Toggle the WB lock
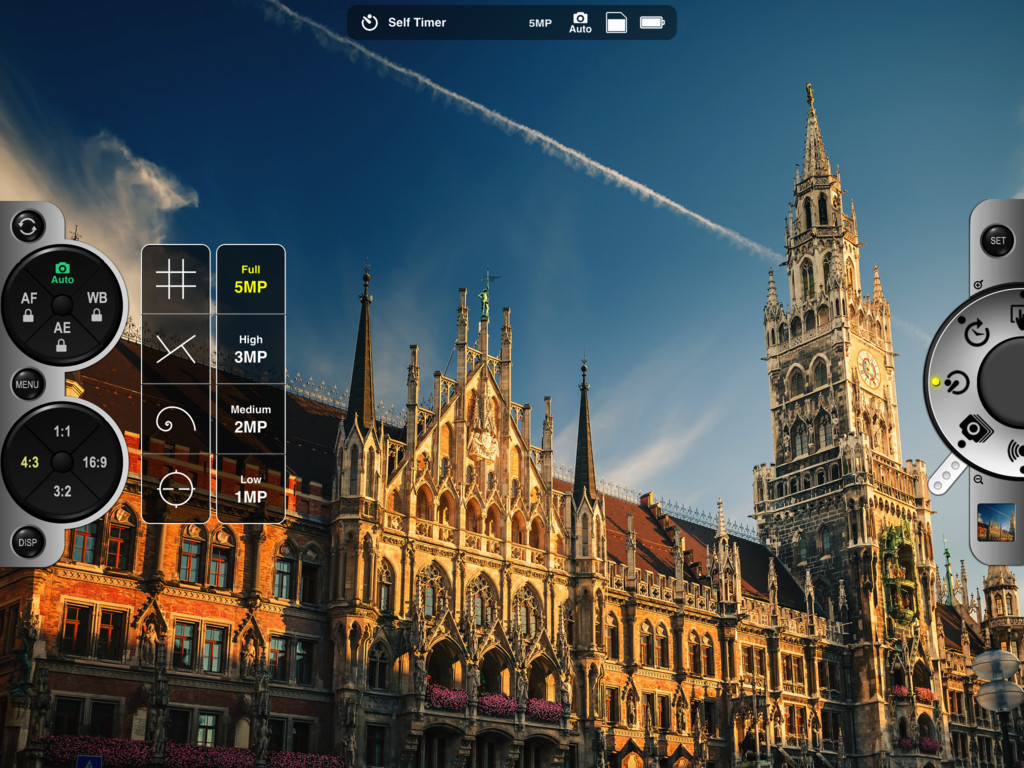Image resolution: width=1024 pixels, height=768 pixels. tap(96, 305)
